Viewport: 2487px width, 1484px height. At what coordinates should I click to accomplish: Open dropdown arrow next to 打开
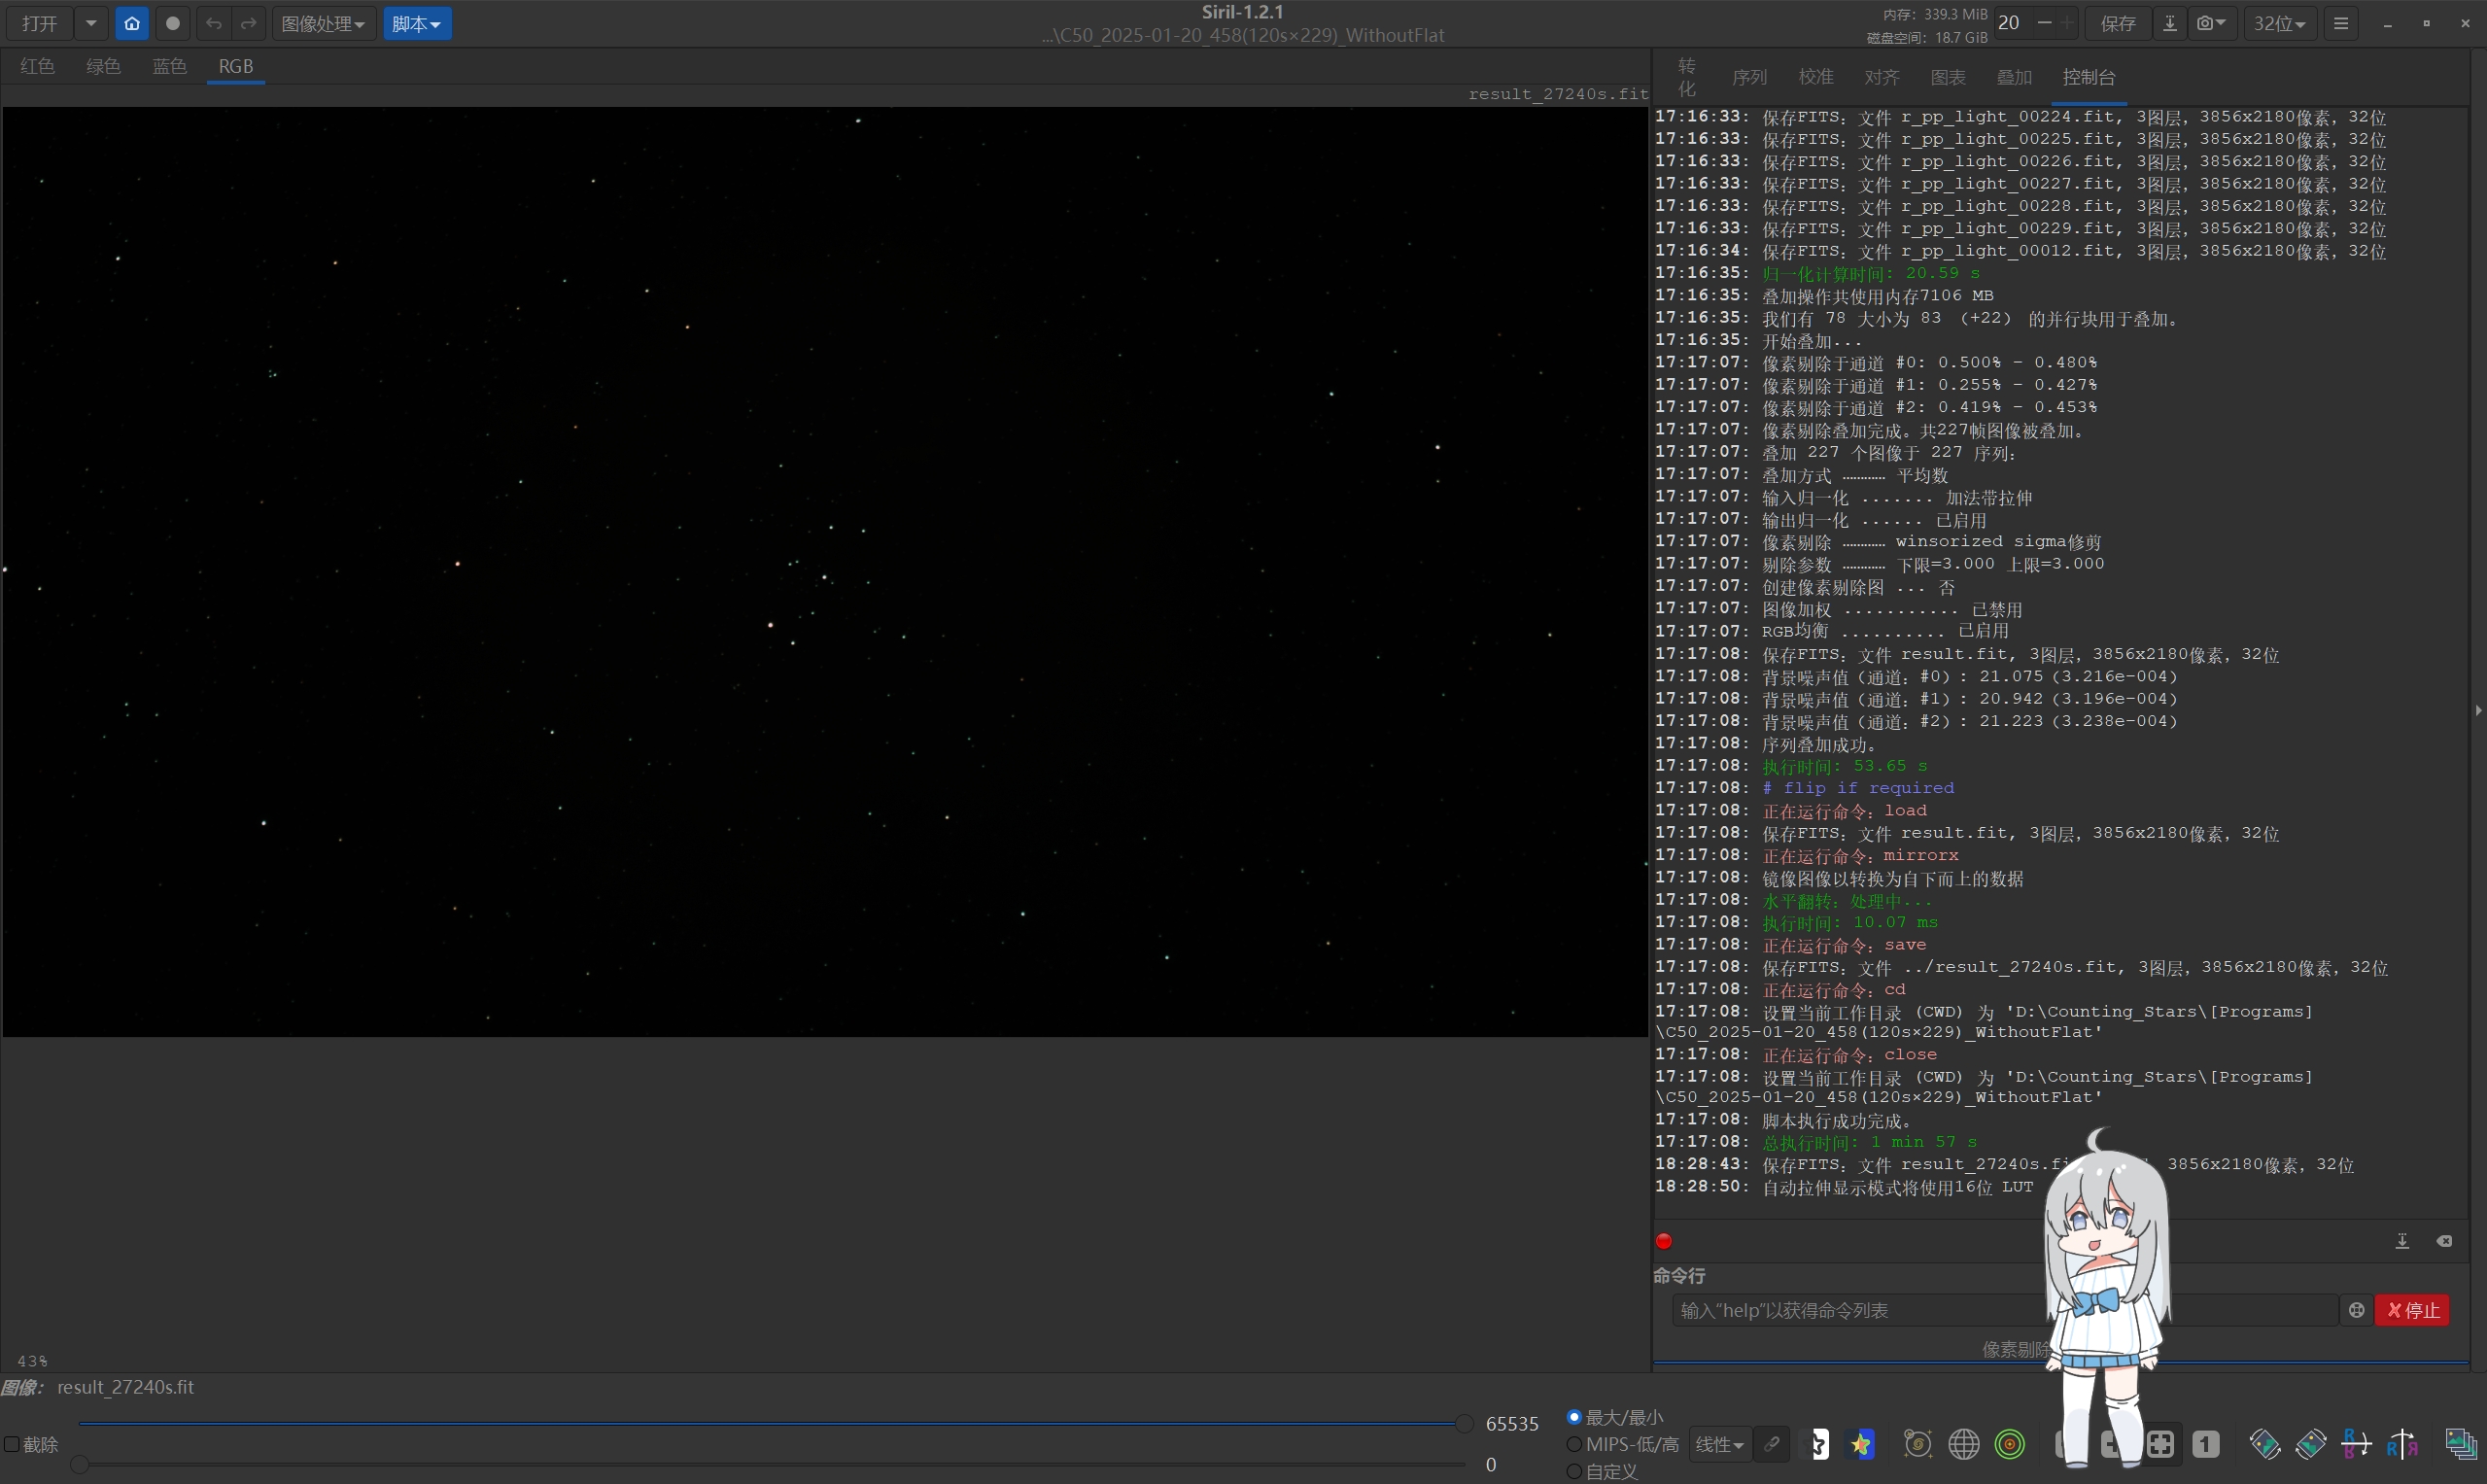[91, 24]
